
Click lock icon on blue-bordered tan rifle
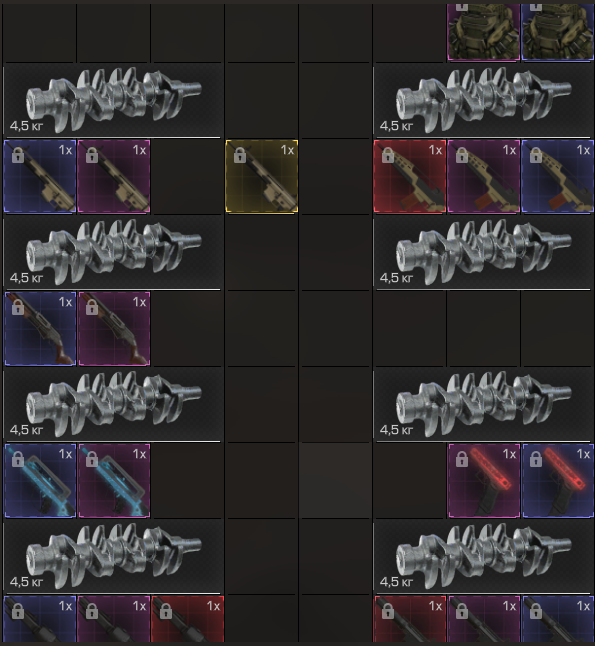click(x=18, y=156)
